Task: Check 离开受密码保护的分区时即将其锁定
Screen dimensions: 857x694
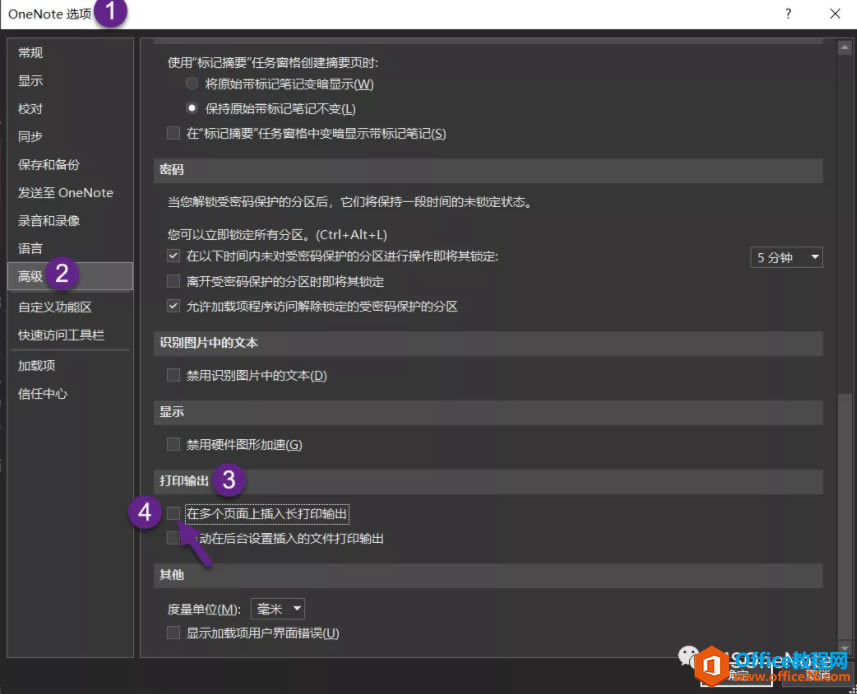Action: coord(173,281)
